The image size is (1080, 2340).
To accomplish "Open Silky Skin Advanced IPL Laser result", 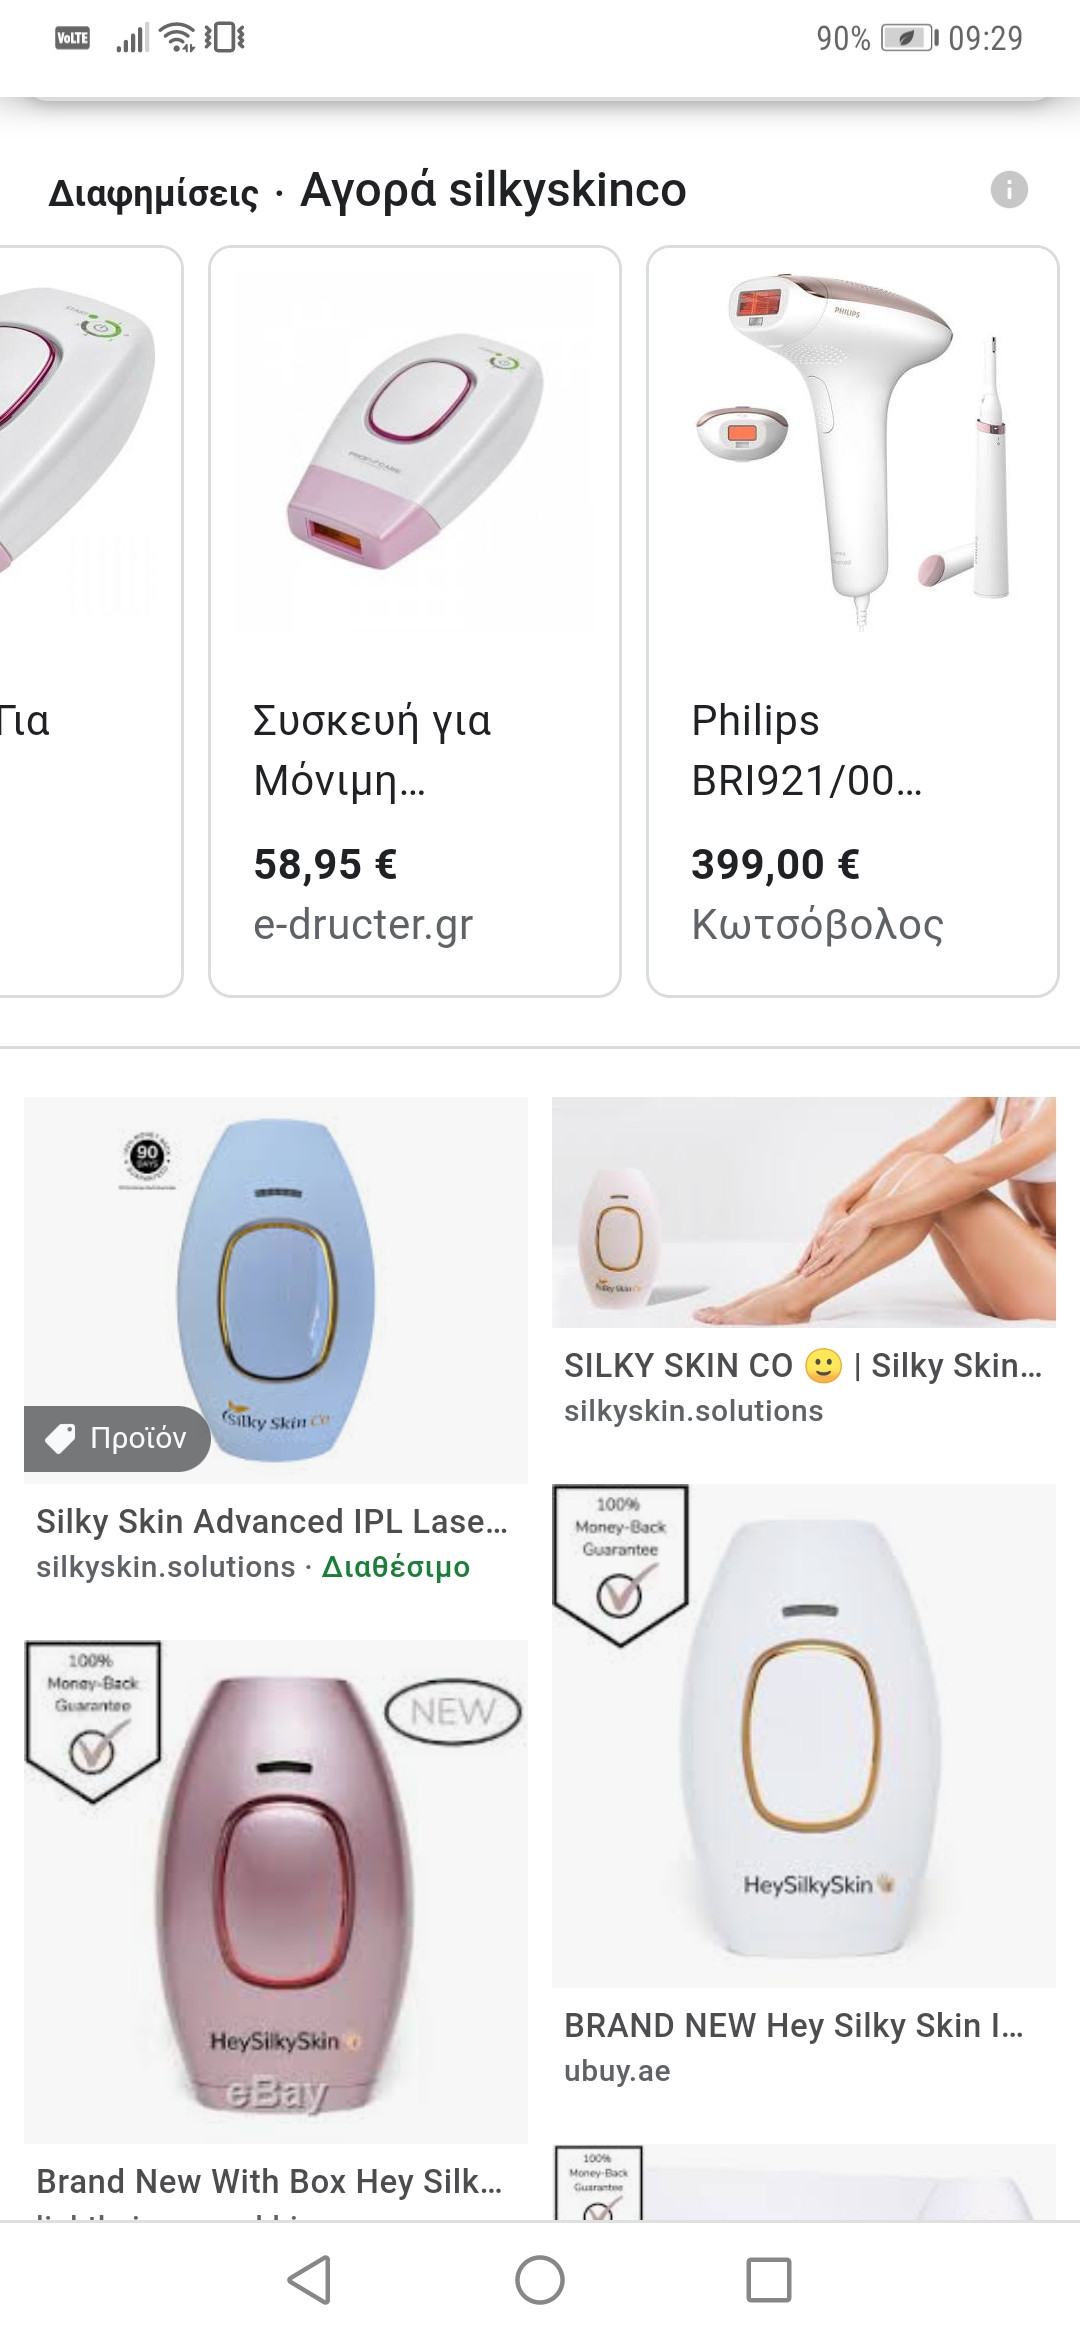I will tap(272, 1522).
